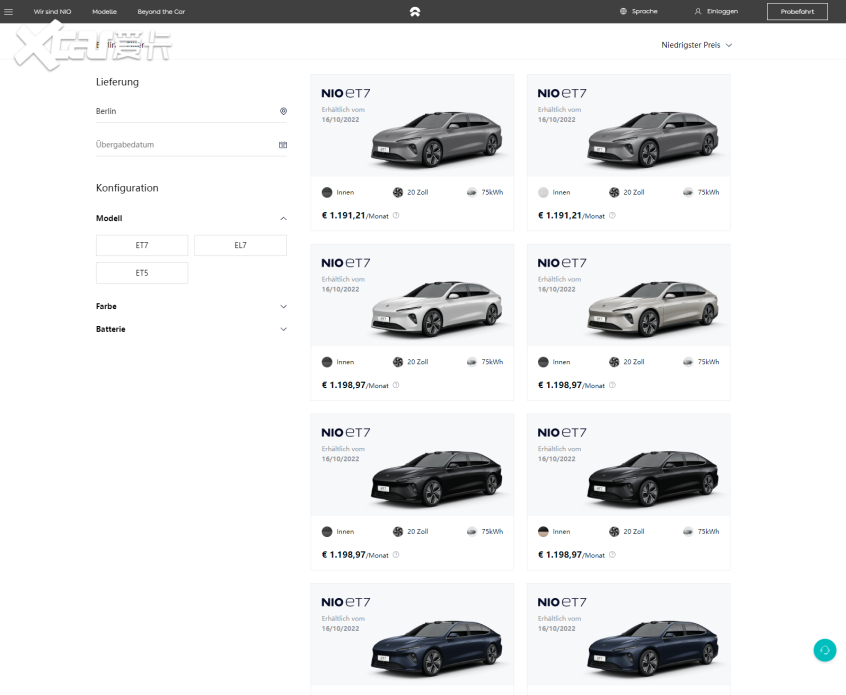Click 75kWh battery icon on beige ET7 card
Image resolution: width=846 pixels, height=695 pixels.
pyautogui.click(x=688, y=362)
